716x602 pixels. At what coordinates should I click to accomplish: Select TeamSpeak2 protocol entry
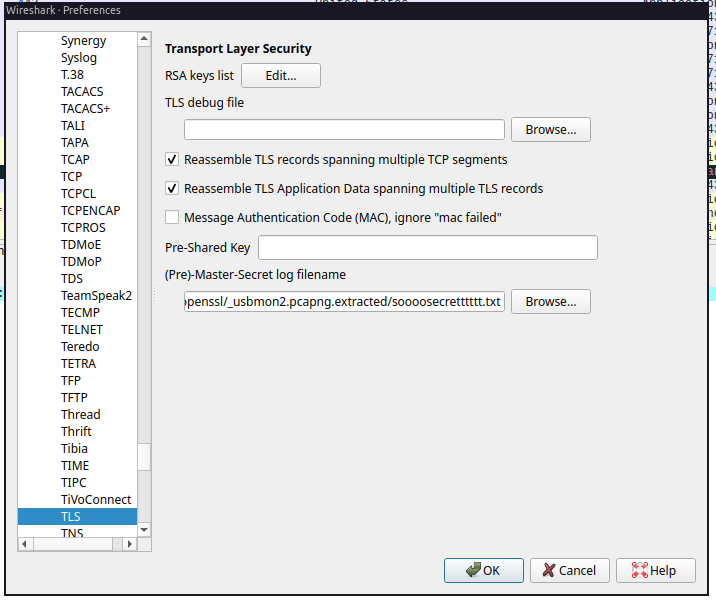click(96, 296)
